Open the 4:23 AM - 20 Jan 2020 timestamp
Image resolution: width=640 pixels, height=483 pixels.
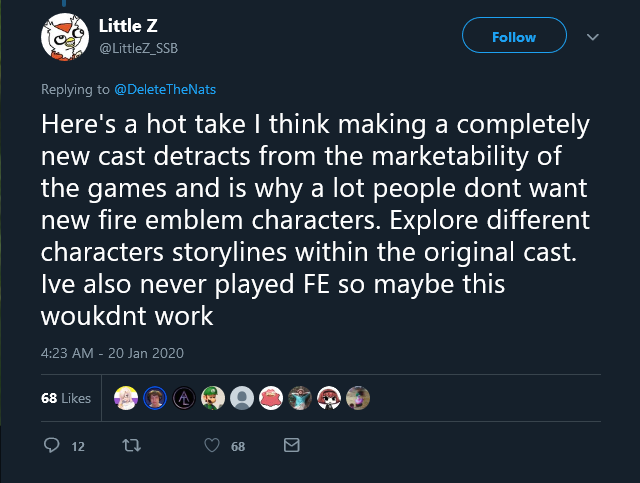pyautogui.click(x=112, y=353)
